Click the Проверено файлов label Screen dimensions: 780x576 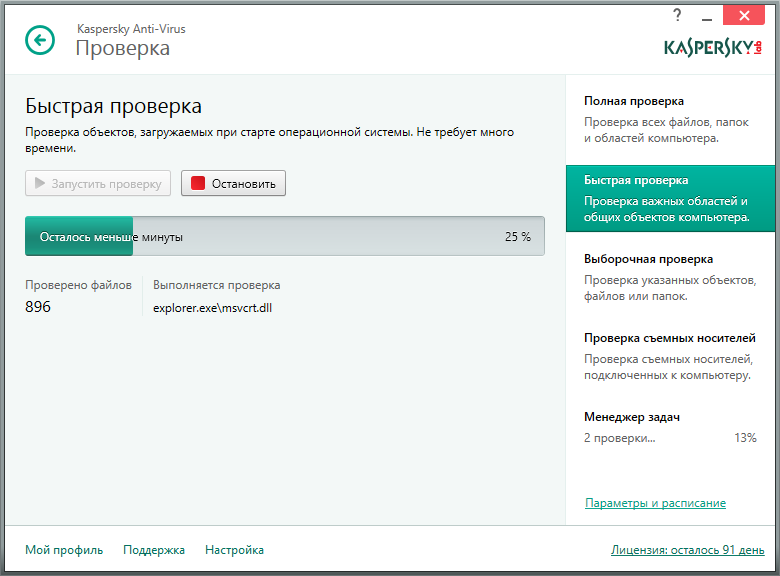tap(78, 285)
